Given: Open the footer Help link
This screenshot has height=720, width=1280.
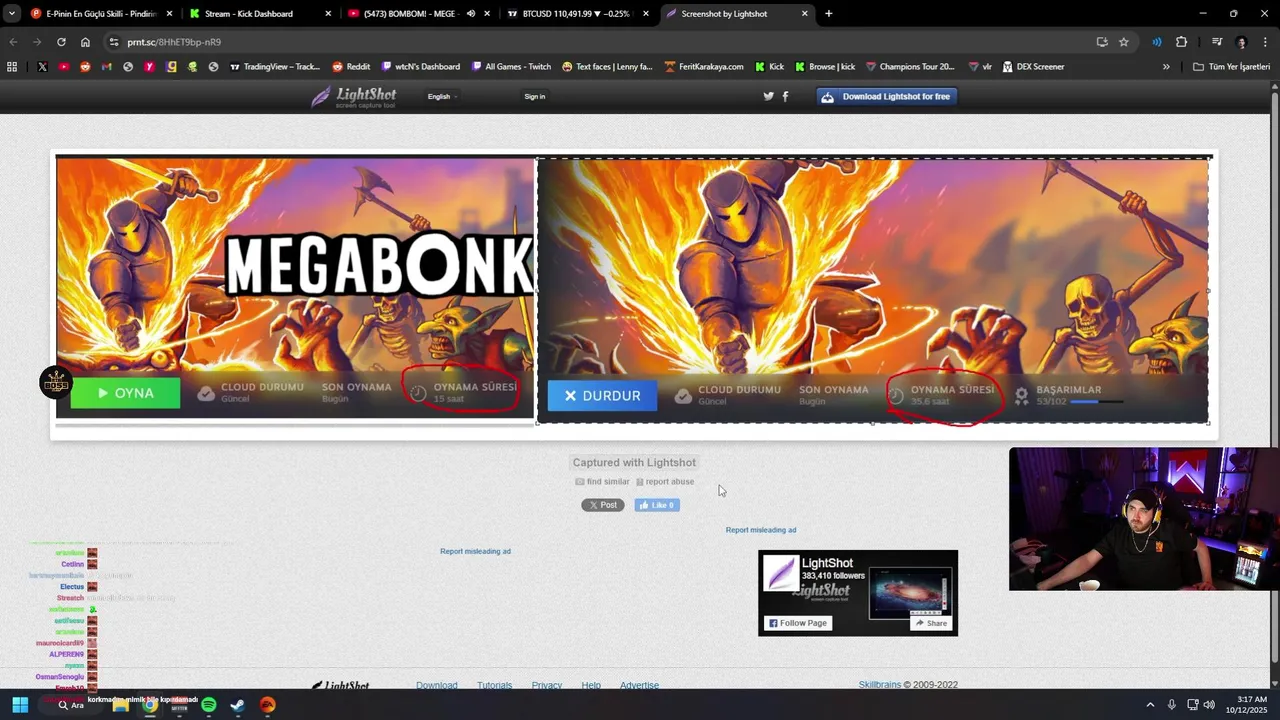Looking at the screenshot, I should pyautogui.click(x=591, y=685).
